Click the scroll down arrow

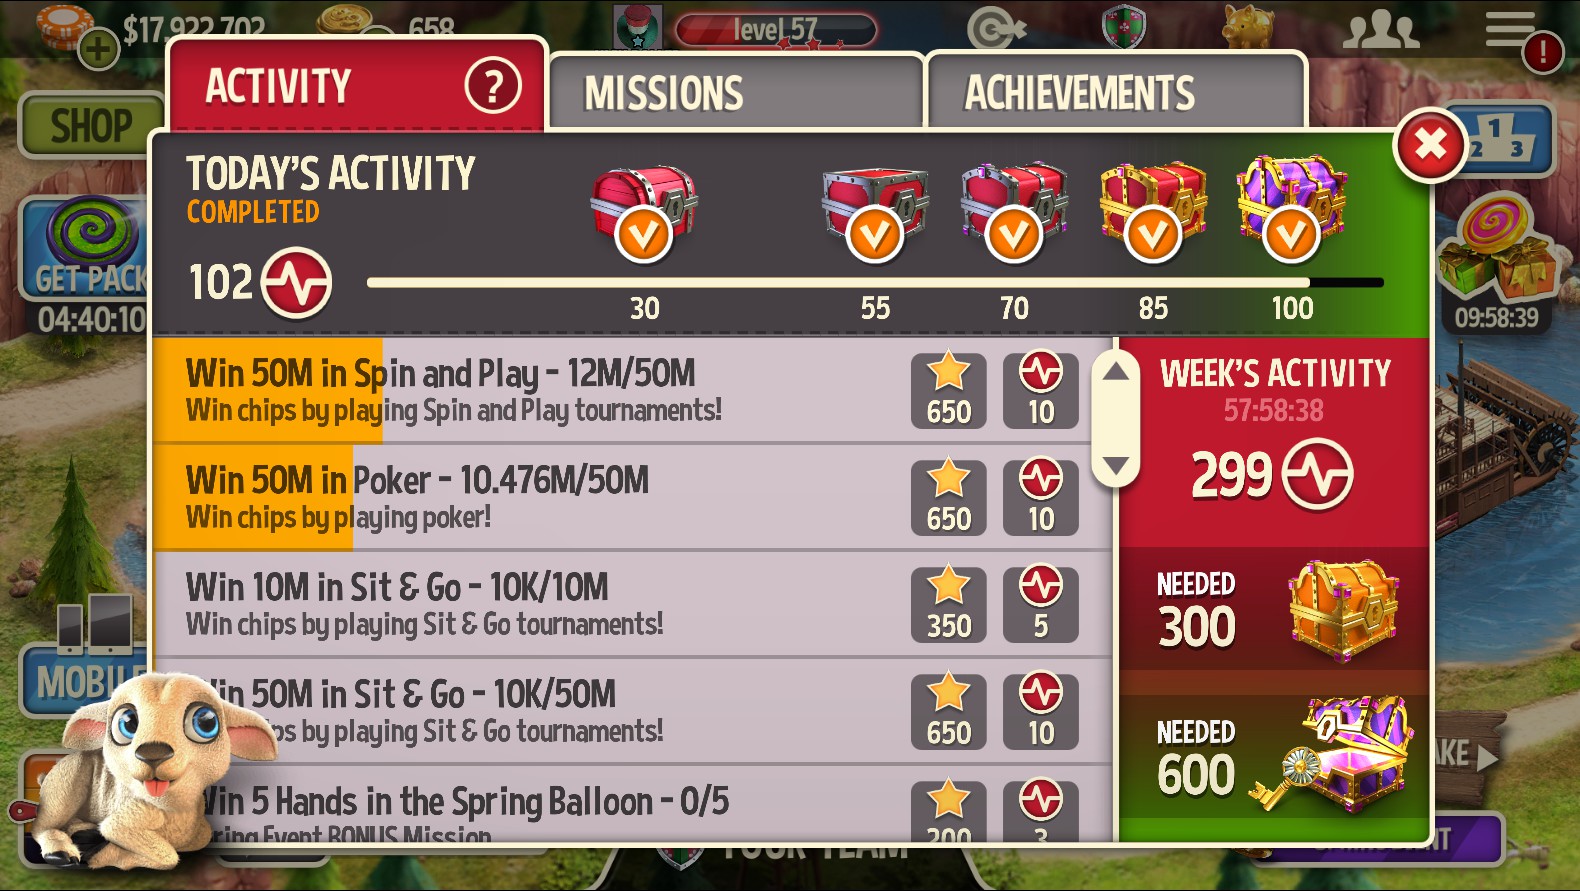tap(1116, 466)
